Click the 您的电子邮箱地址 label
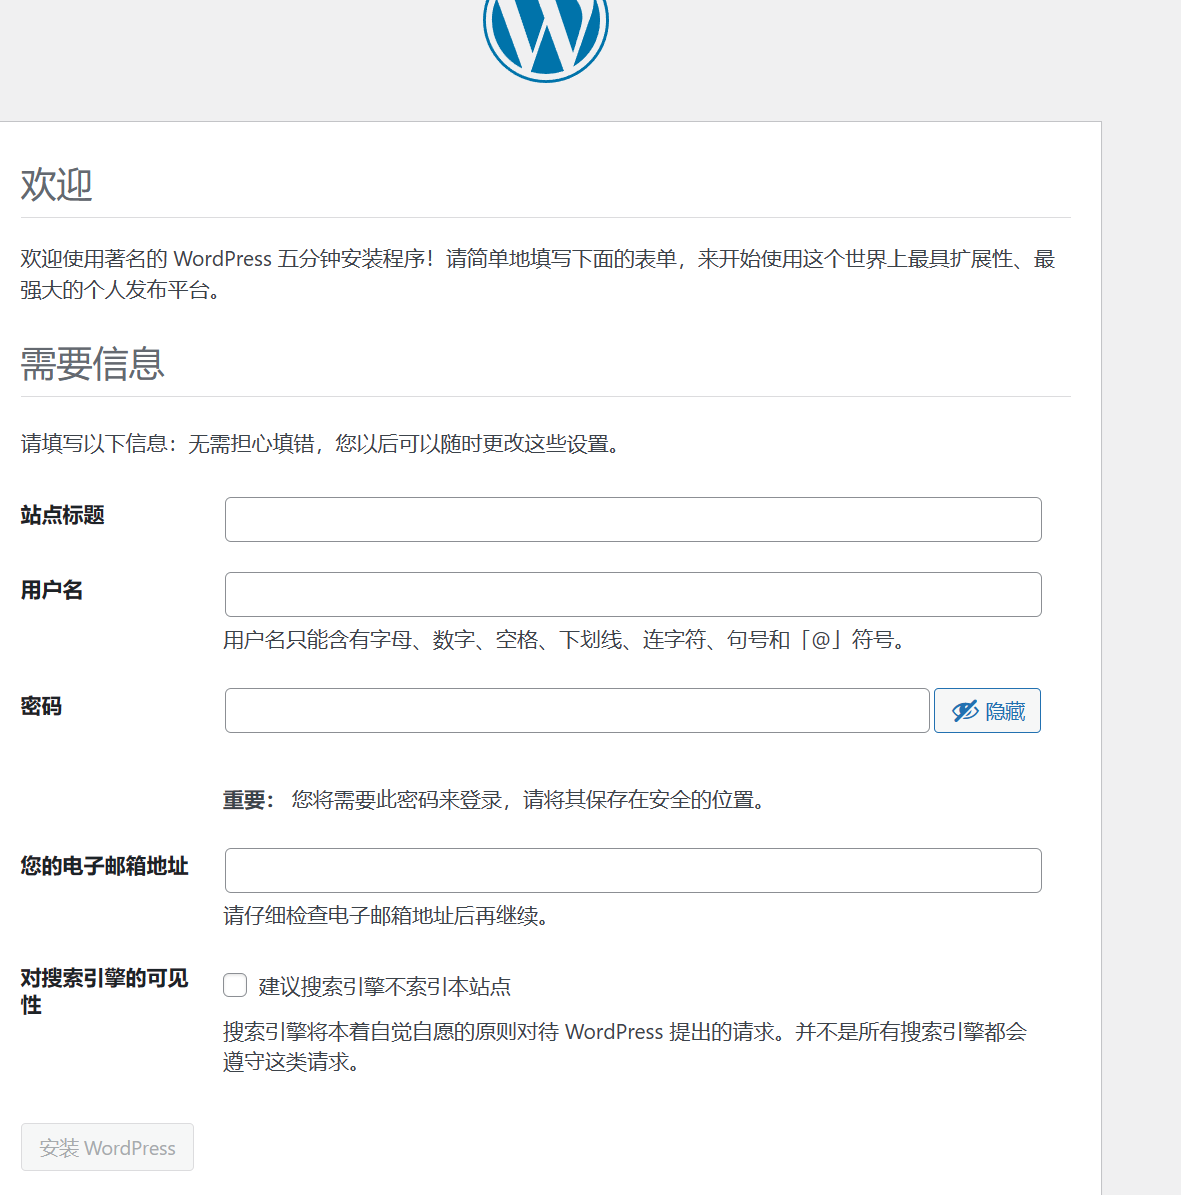This screenshot has height=1195, width=1181. tap(104, 867)
